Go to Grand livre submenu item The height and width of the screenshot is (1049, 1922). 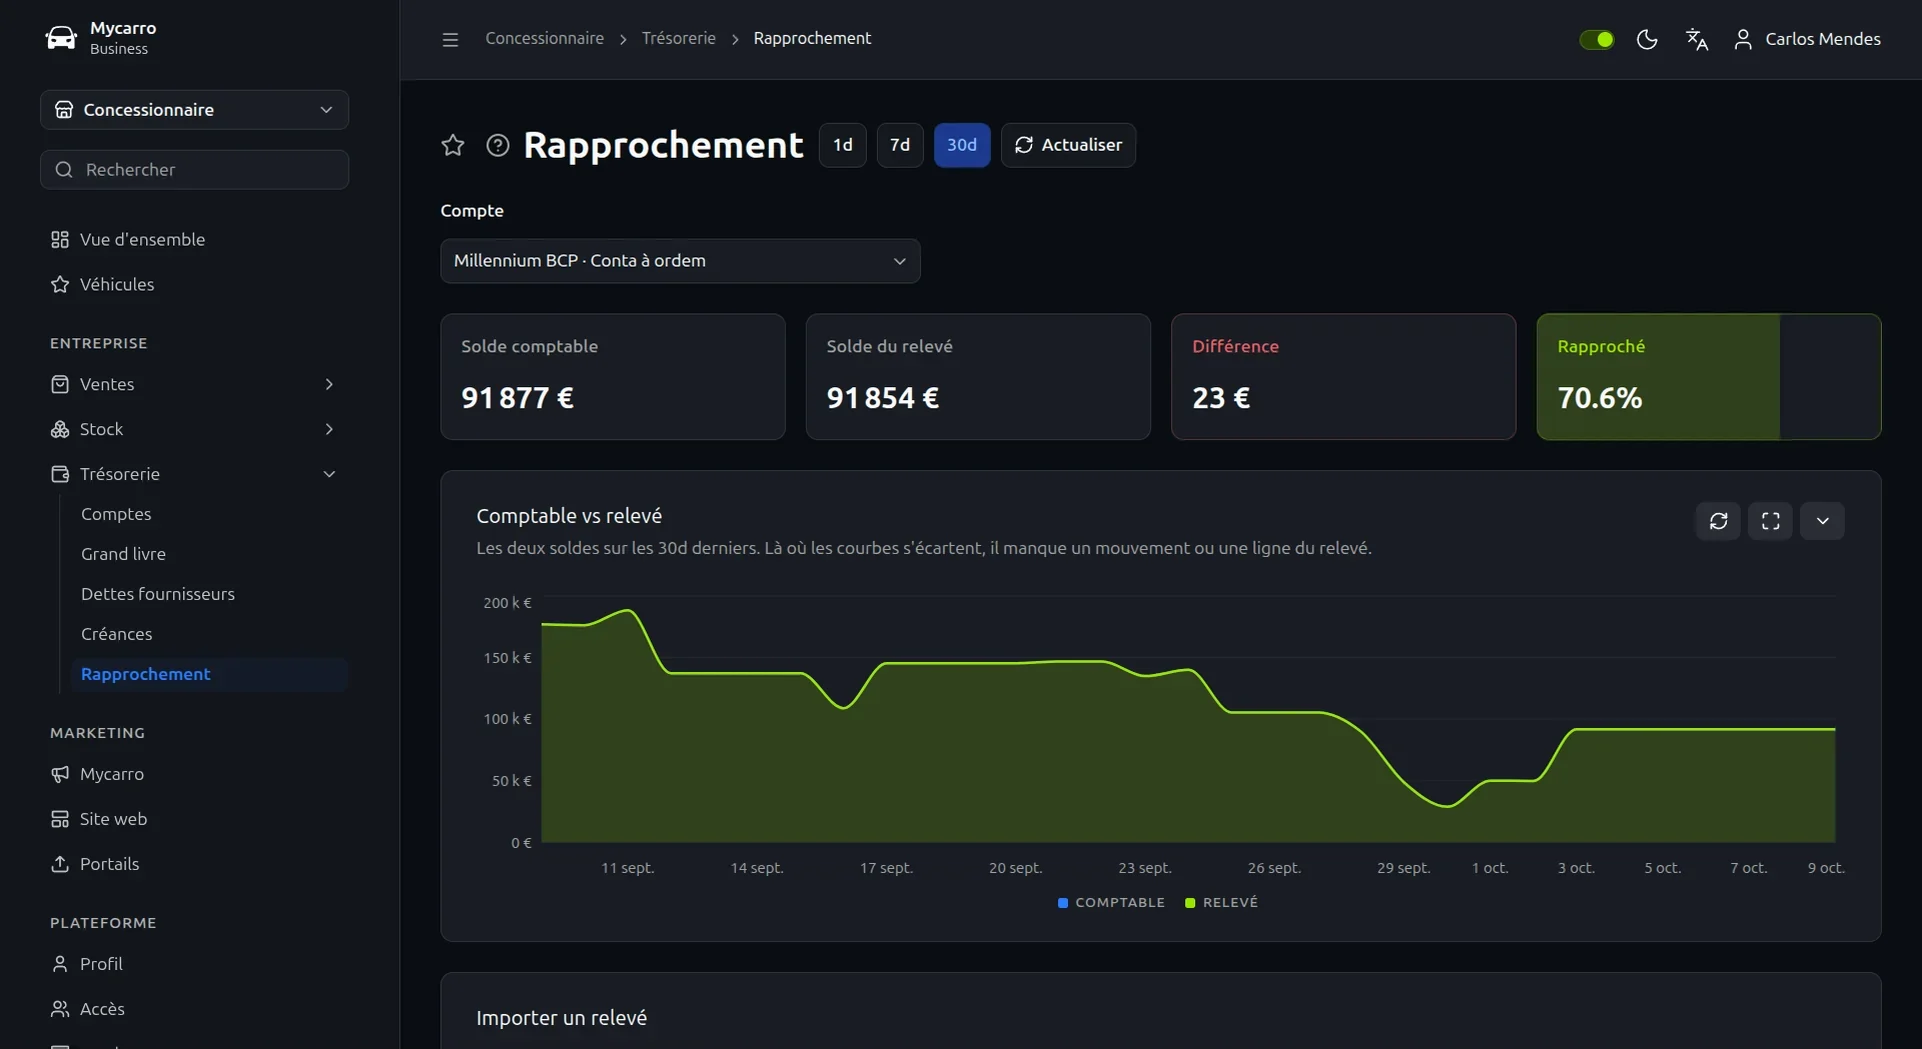tap(209, 554)
